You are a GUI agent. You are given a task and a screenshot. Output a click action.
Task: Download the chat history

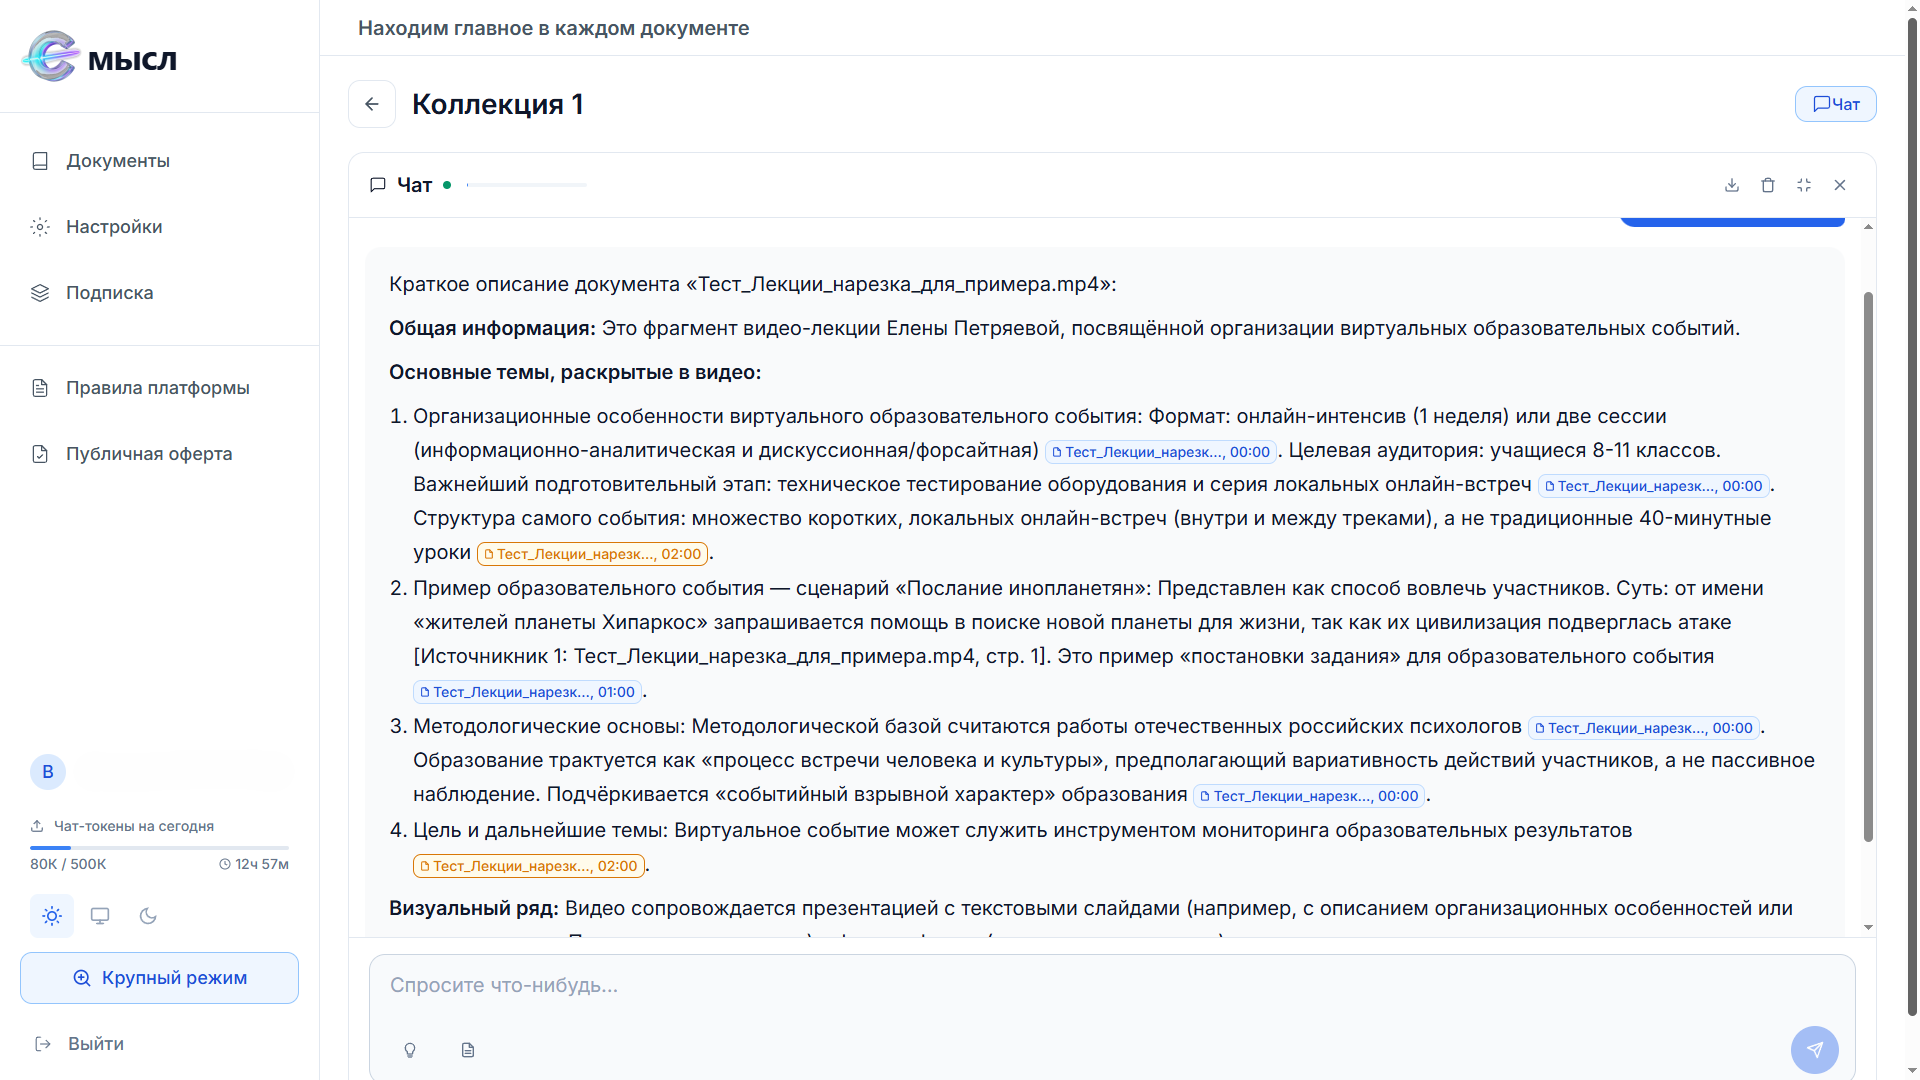pos(1732,185)
